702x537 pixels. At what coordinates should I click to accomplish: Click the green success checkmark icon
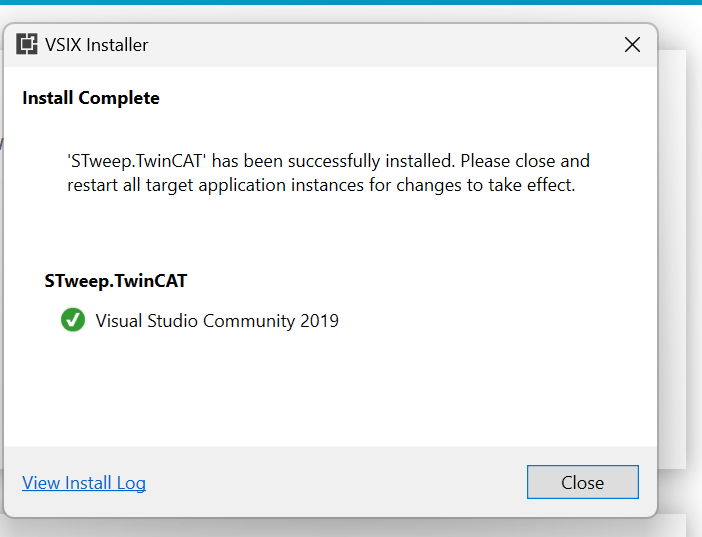[73, 320]
